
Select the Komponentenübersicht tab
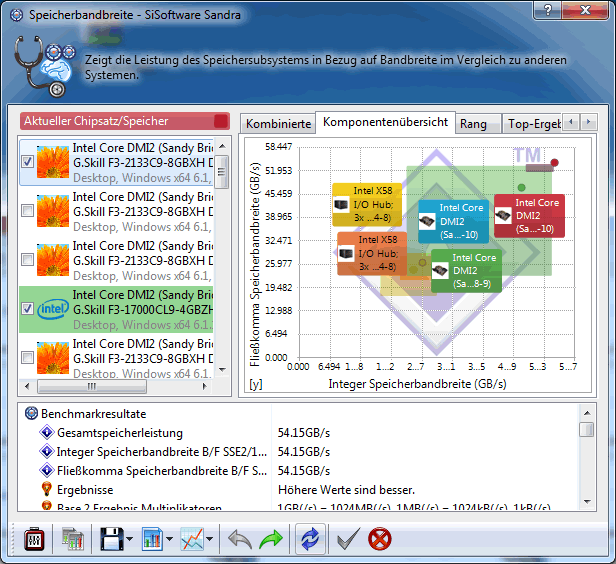385,122
